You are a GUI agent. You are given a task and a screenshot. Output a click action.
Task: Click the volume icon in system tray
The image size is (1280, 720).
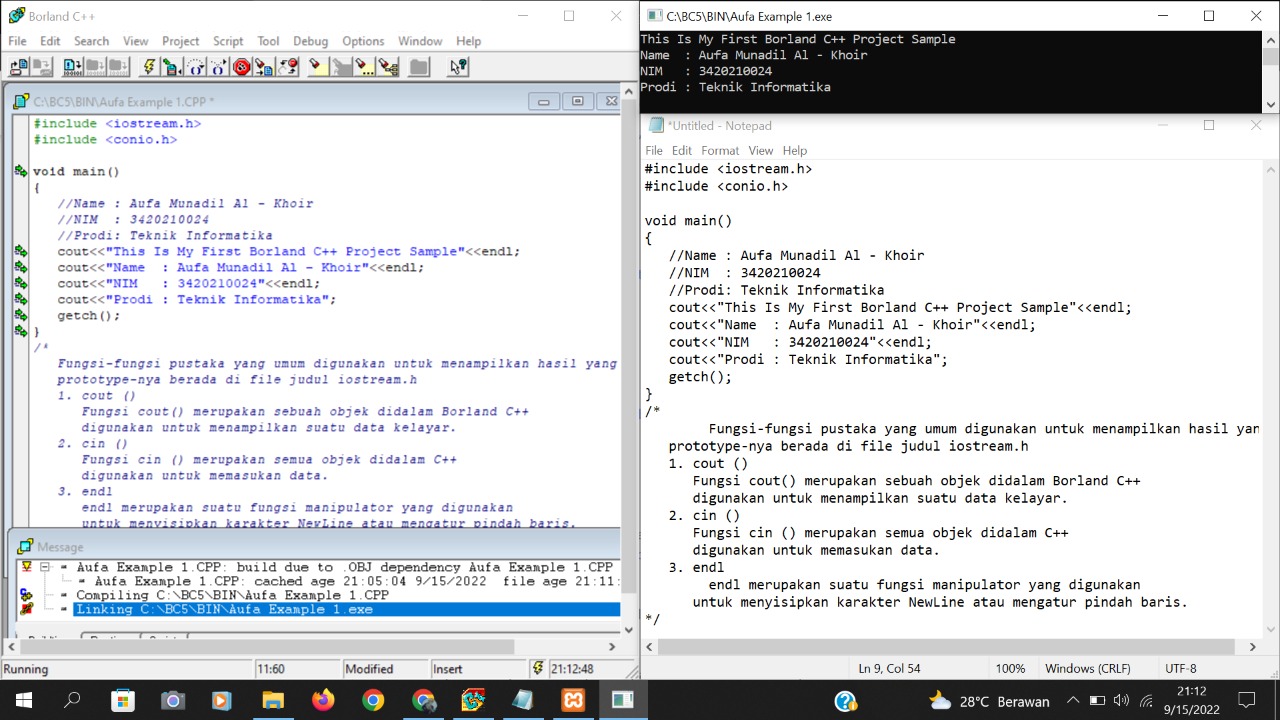coord(1121,701)
